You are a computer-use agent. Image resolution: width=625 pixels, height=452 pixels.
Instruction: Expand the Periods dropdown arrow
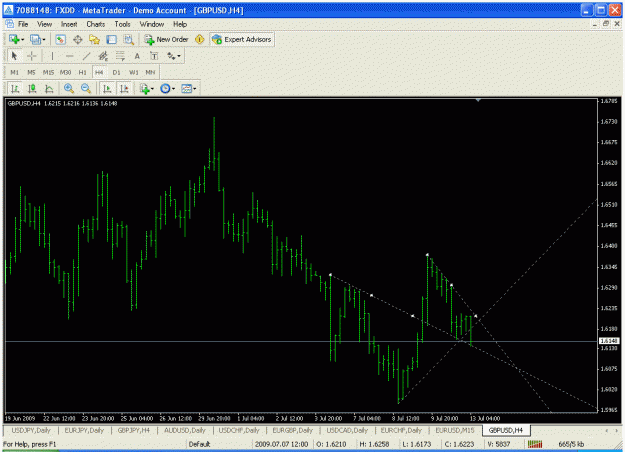tap(173, 89)
